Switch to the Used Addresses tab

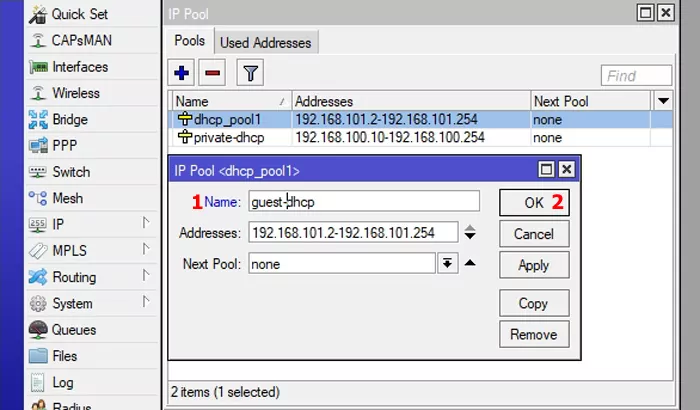(x=266, y=42)
